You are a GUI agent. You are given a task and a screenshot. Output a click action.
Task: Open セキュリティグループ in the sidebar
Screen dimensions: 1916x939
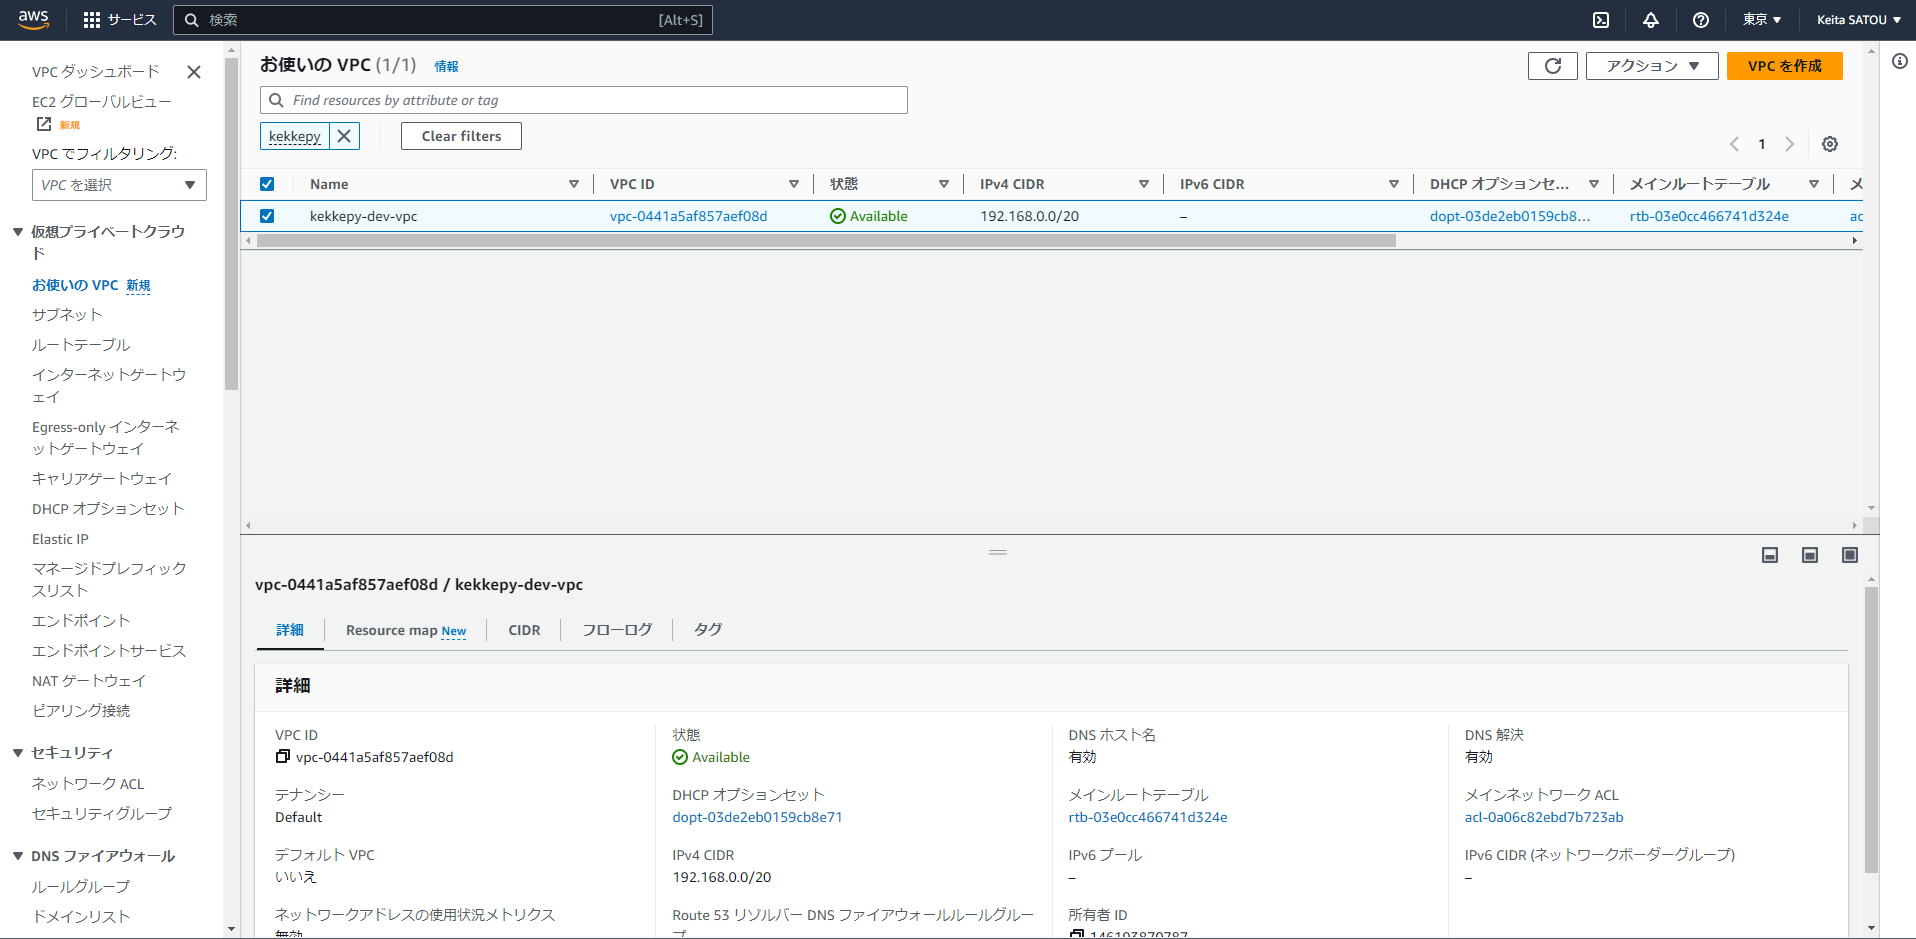(102, 814)
